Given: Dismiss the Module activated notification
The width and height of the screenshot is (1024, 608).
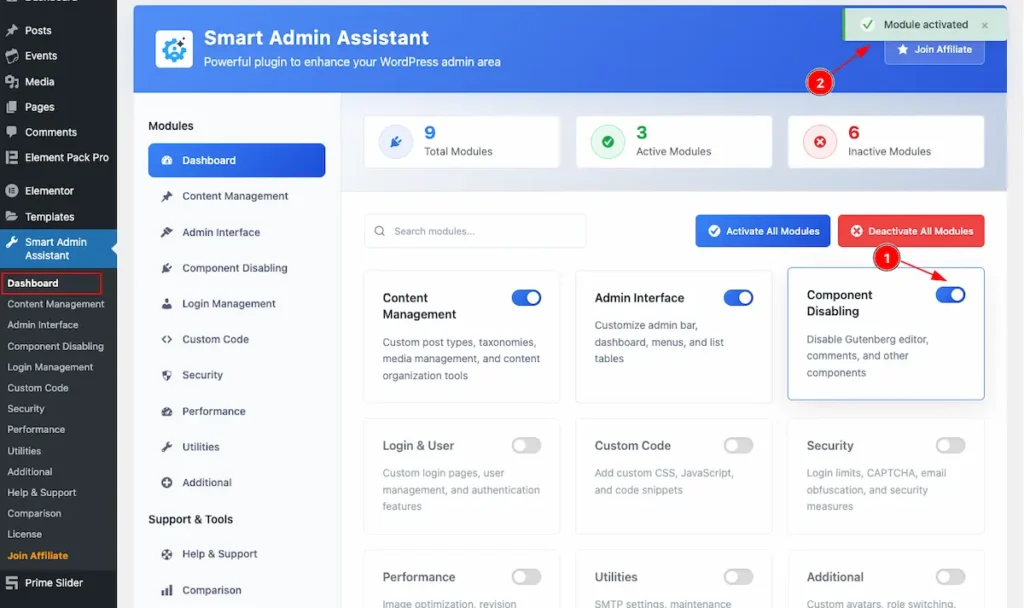Looking at the screenshot, I should click(985, 25).
